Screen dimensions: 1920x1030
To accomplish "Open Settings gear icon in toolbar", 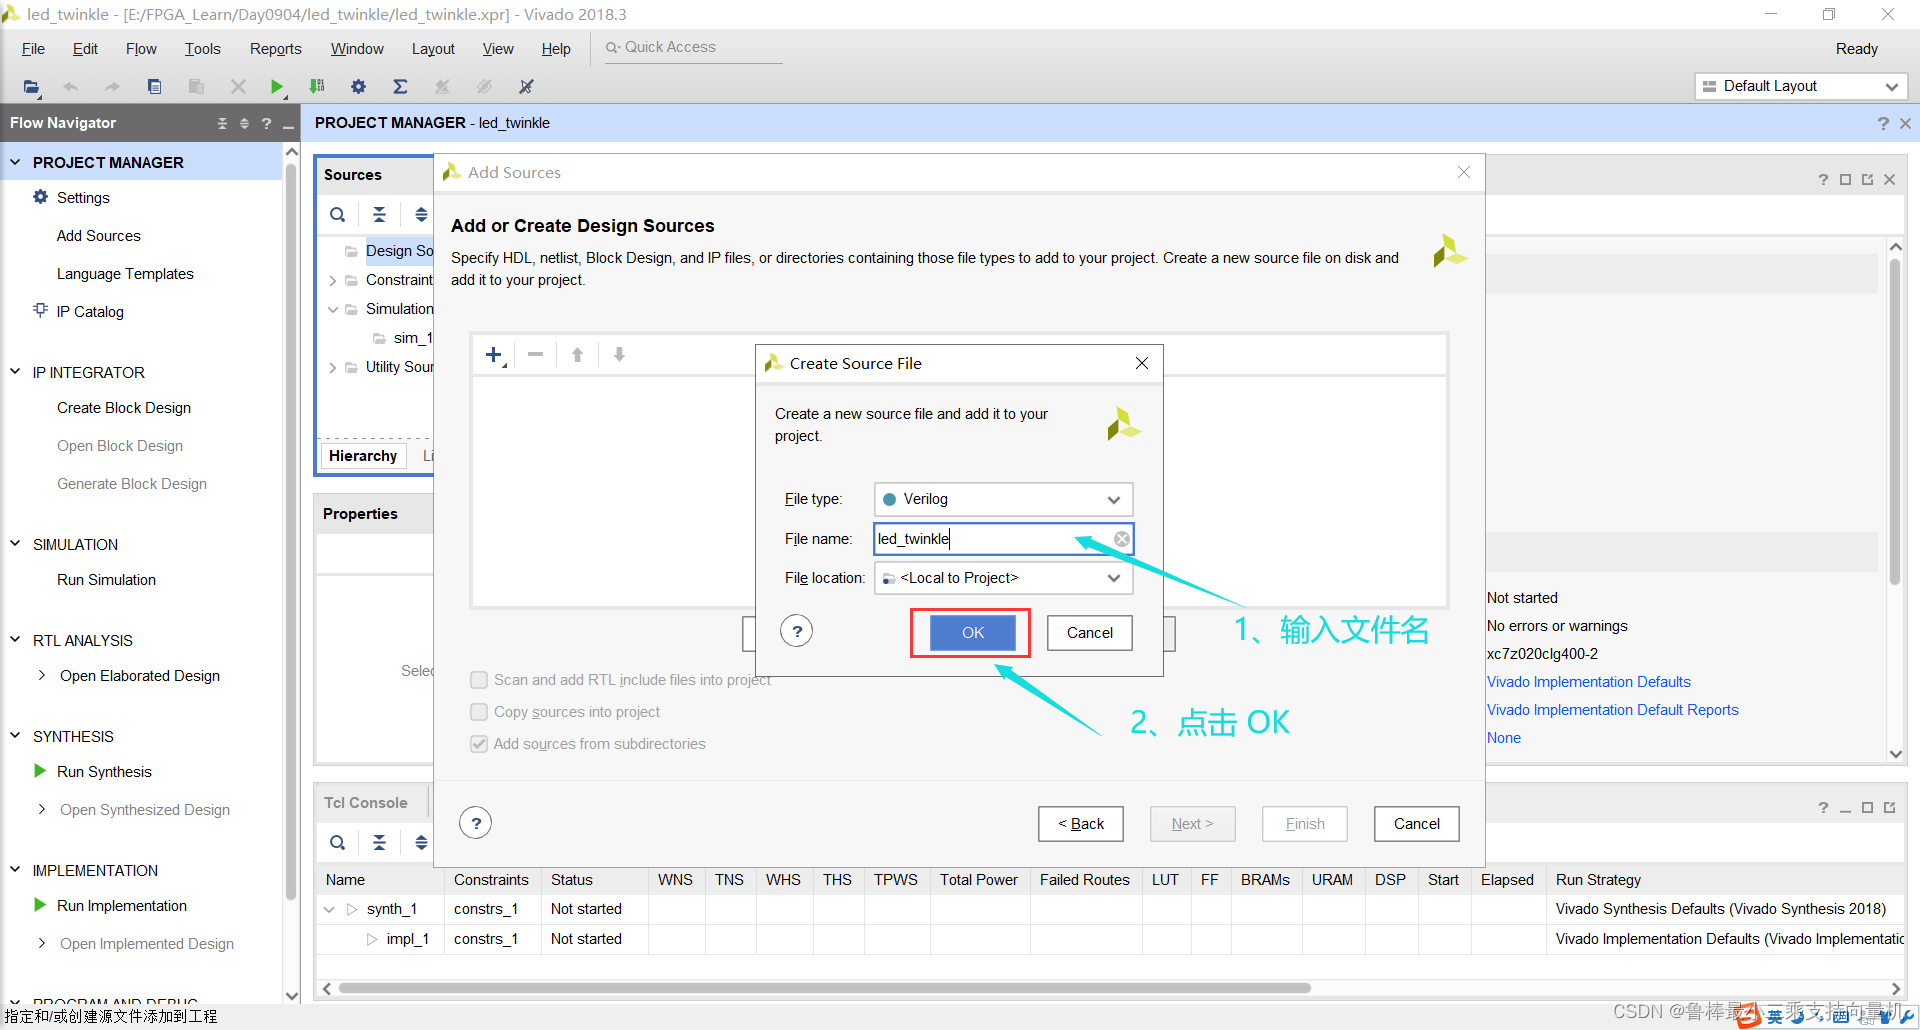I will [358, 87].
